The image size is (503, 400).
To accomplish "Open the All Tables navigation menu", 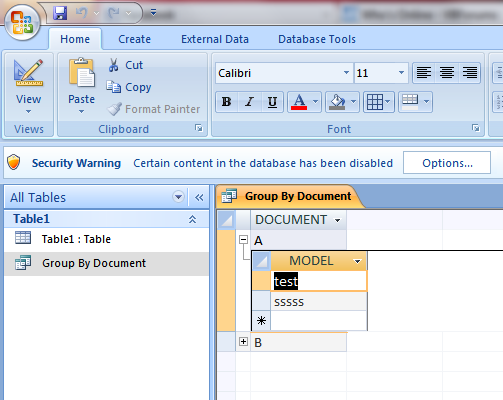I will pyautogui.click(x=178, y=197).
